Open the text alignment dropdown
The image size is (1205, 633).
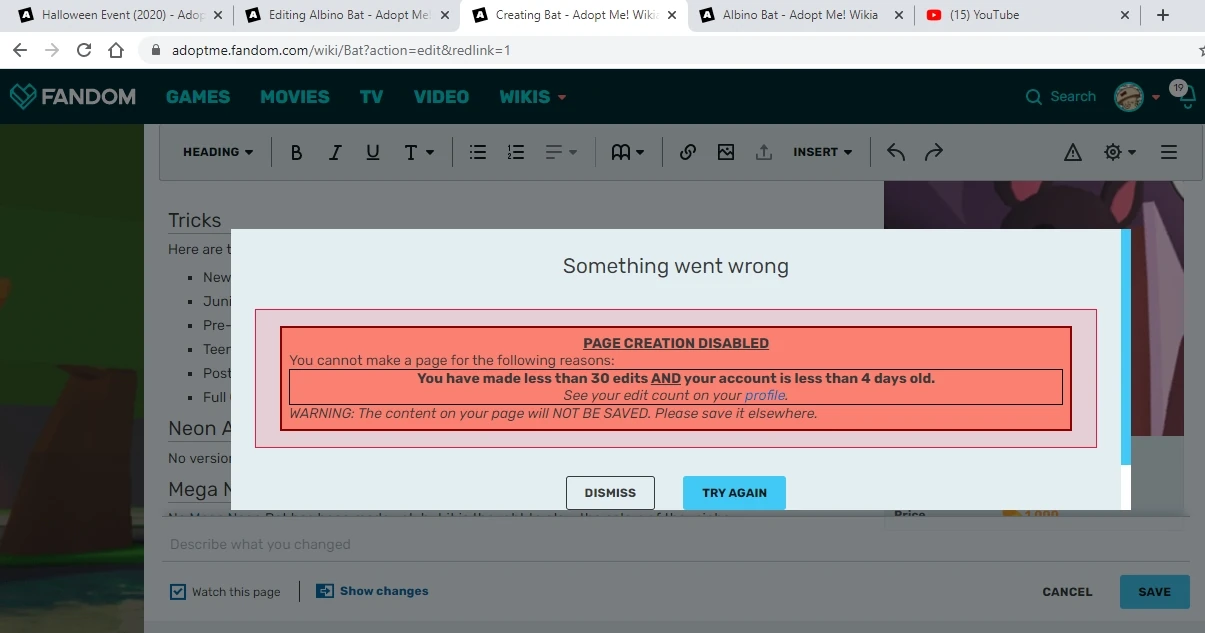point(561,152)
